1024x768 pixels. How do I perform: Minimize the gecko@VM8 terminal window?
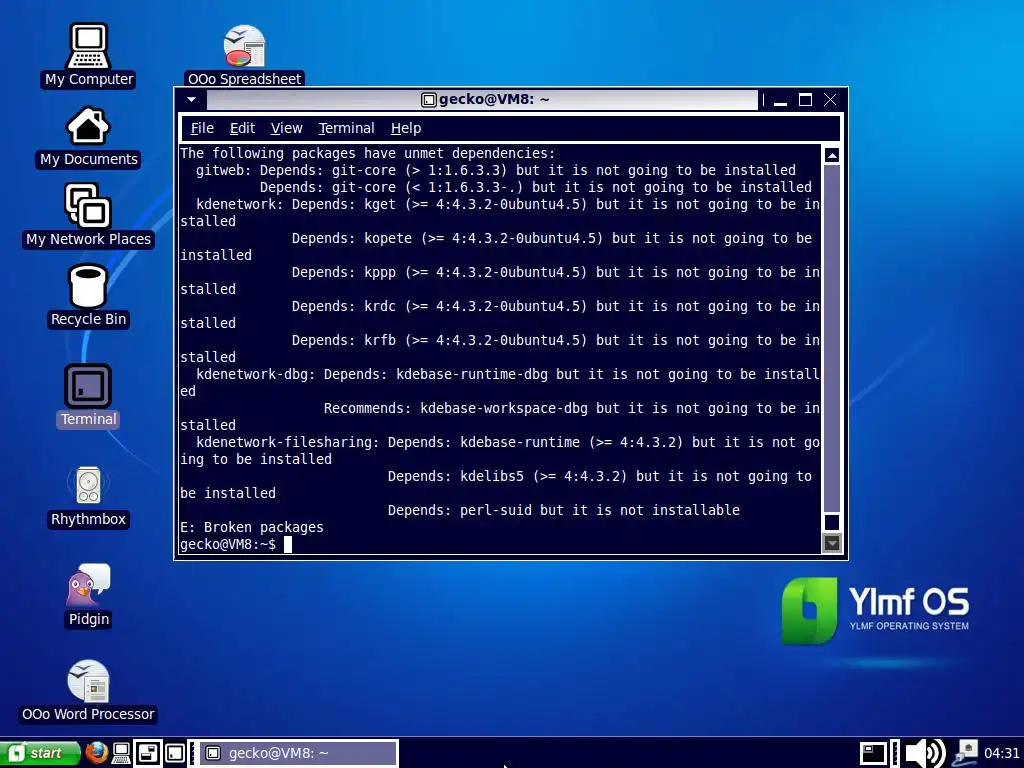click(780, 100)
